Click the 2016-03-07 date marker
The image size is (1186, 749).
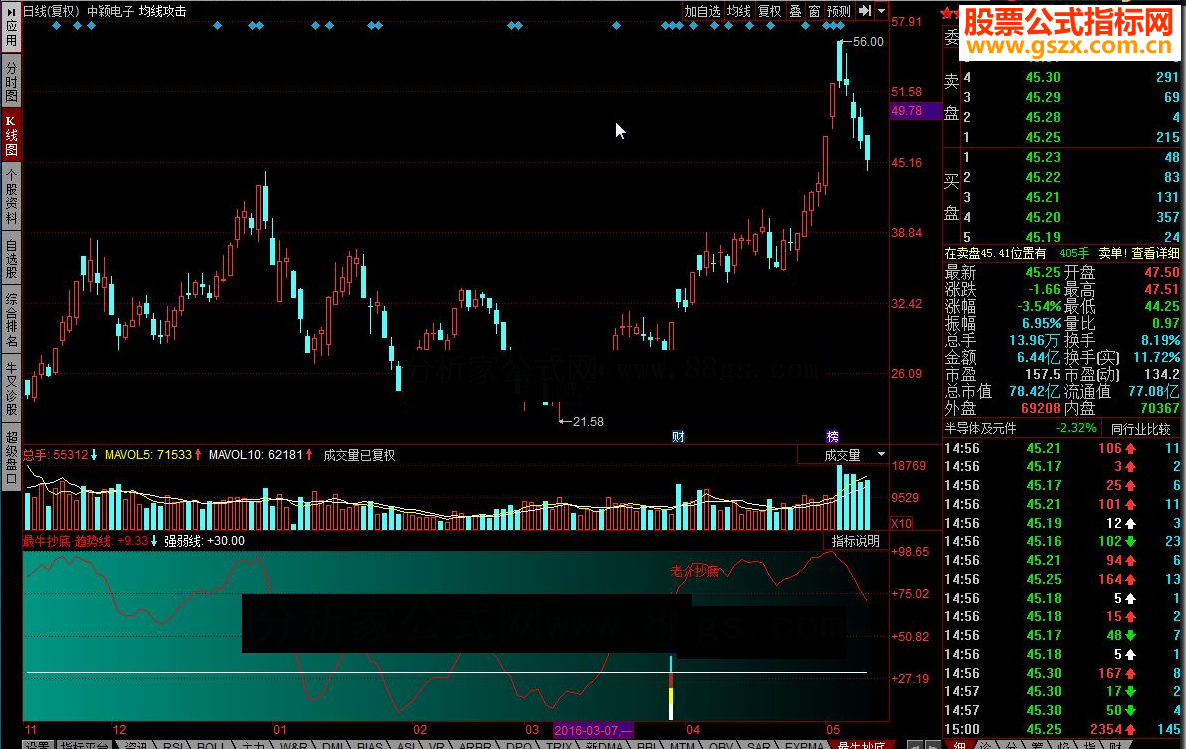(593, 730)
